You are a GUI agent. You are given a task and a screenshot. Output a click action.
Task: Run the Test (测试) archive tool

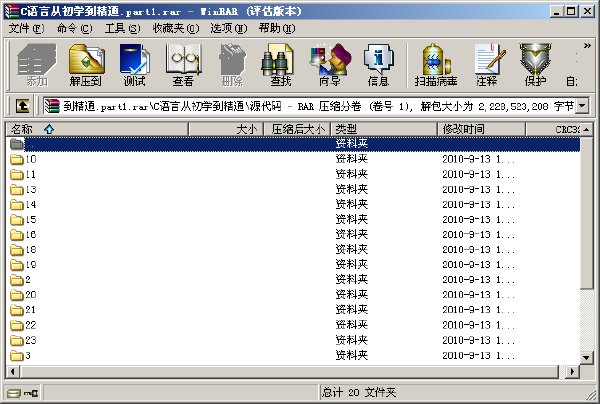[134, 65]
